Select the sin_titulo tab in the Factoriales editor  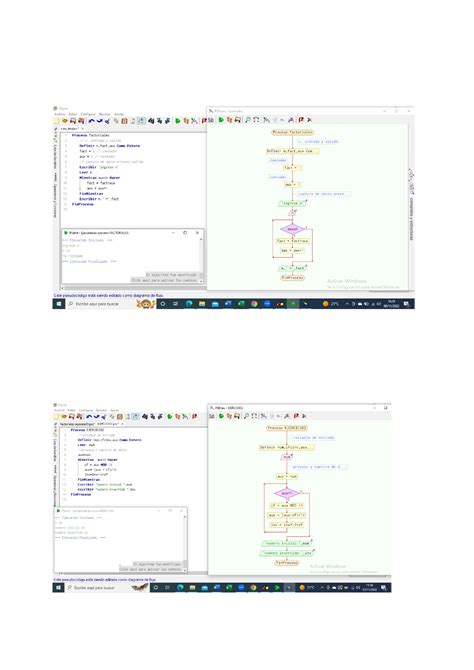click(70, 129)
